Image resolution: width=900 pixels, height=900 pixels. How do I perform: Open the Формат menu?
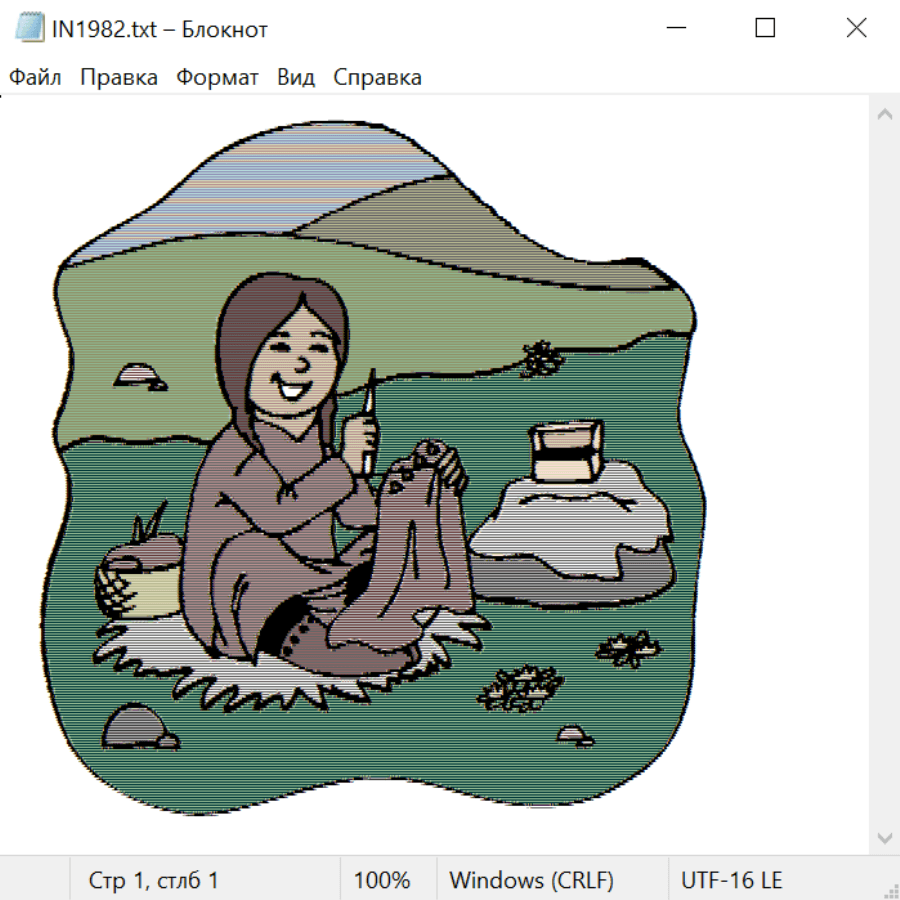[217, 78]
